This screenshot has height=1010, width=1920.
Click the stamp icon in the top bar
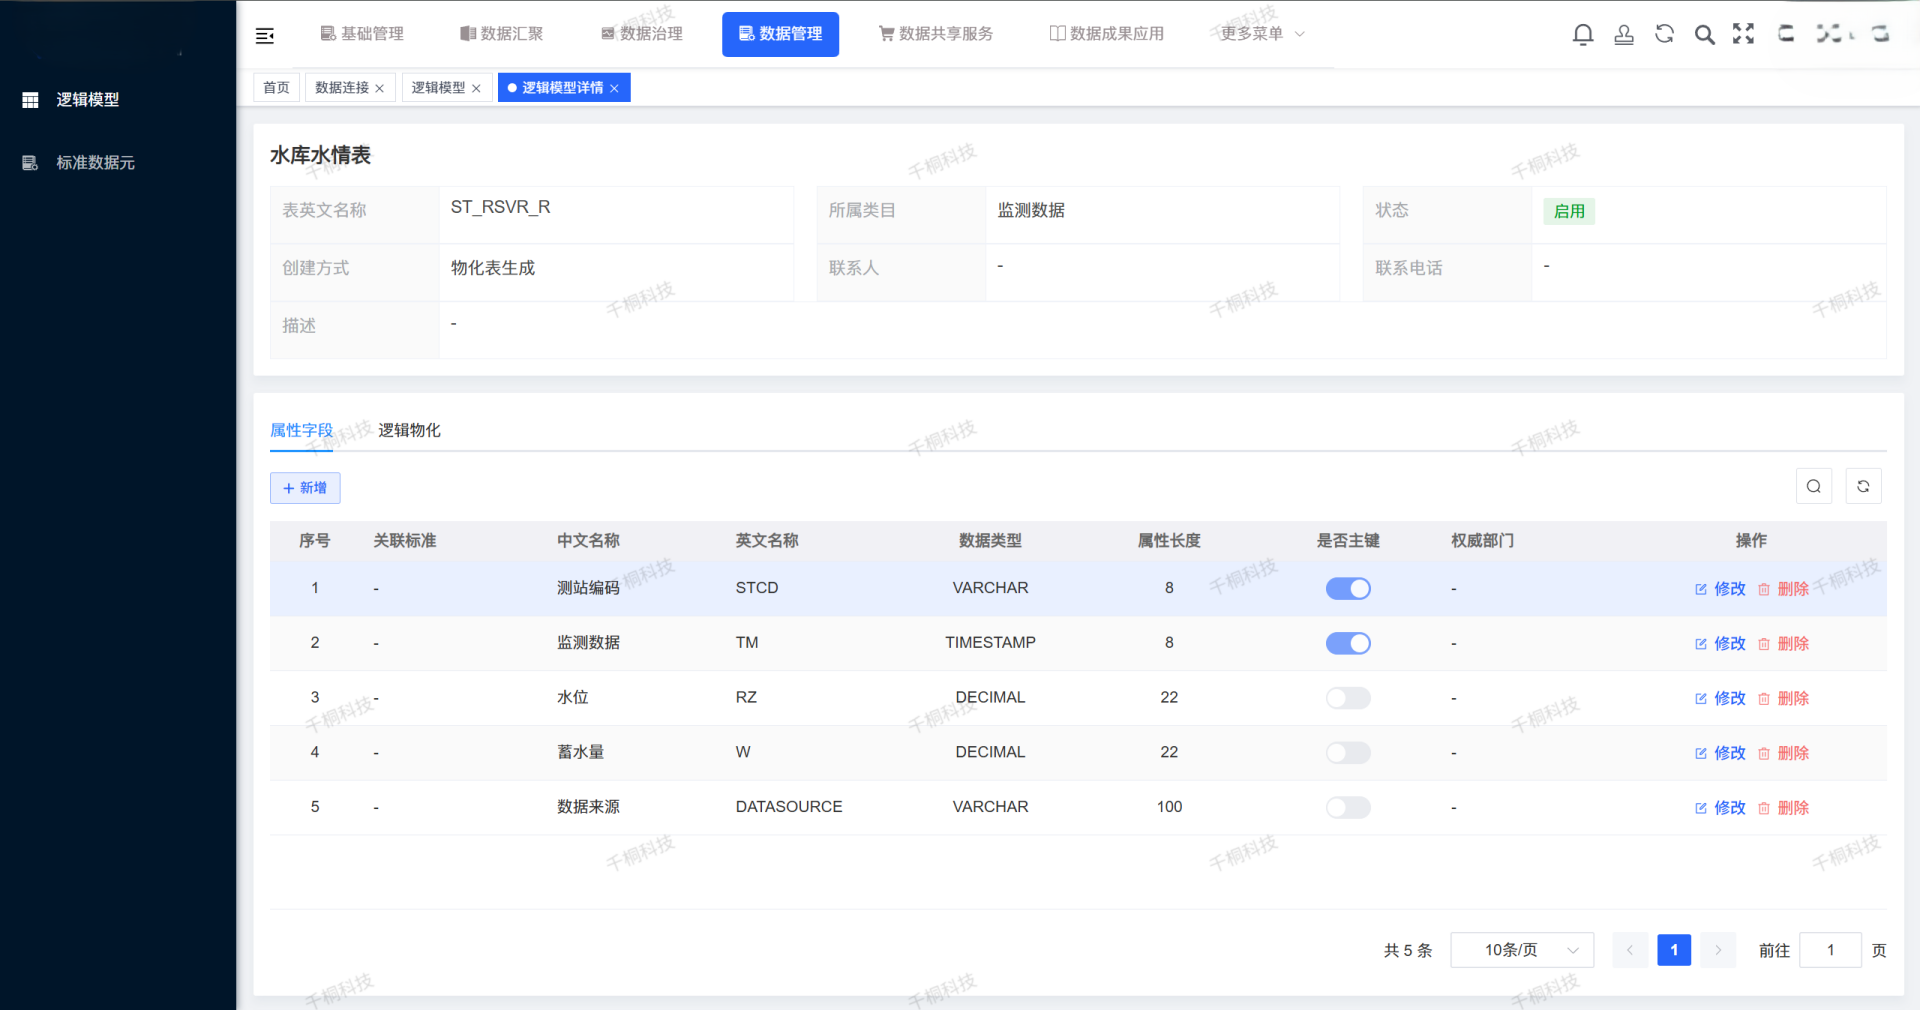pyautogui.click(x=1624, y=34)
